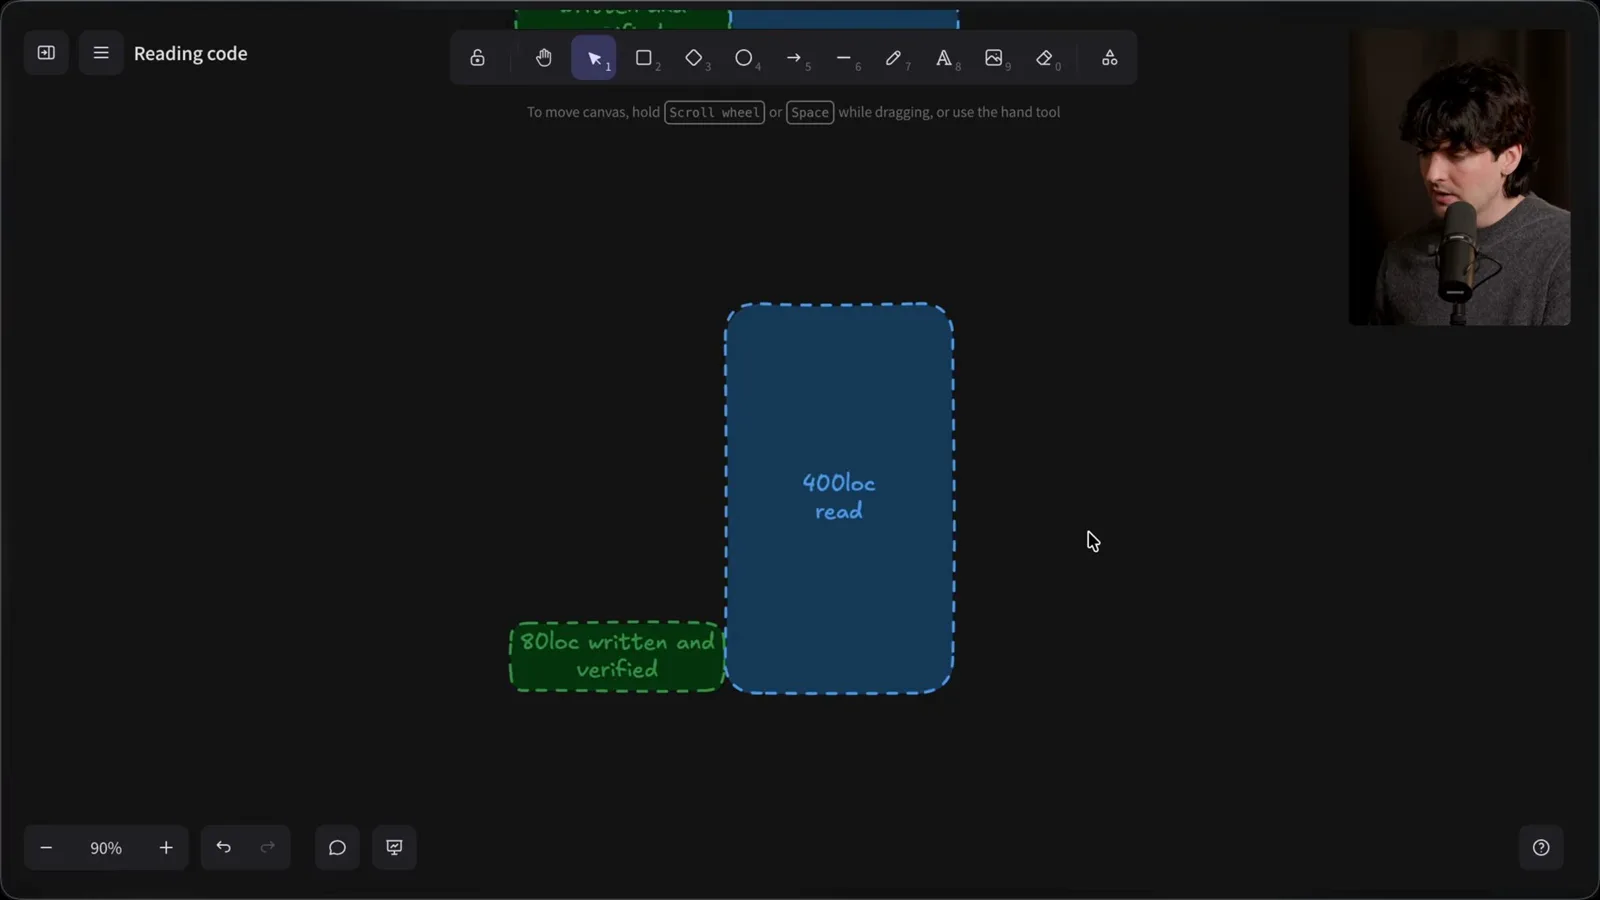Open the more shapes tools menu
Viewport: 1600px width, 900px height.
click(1110, 58)
